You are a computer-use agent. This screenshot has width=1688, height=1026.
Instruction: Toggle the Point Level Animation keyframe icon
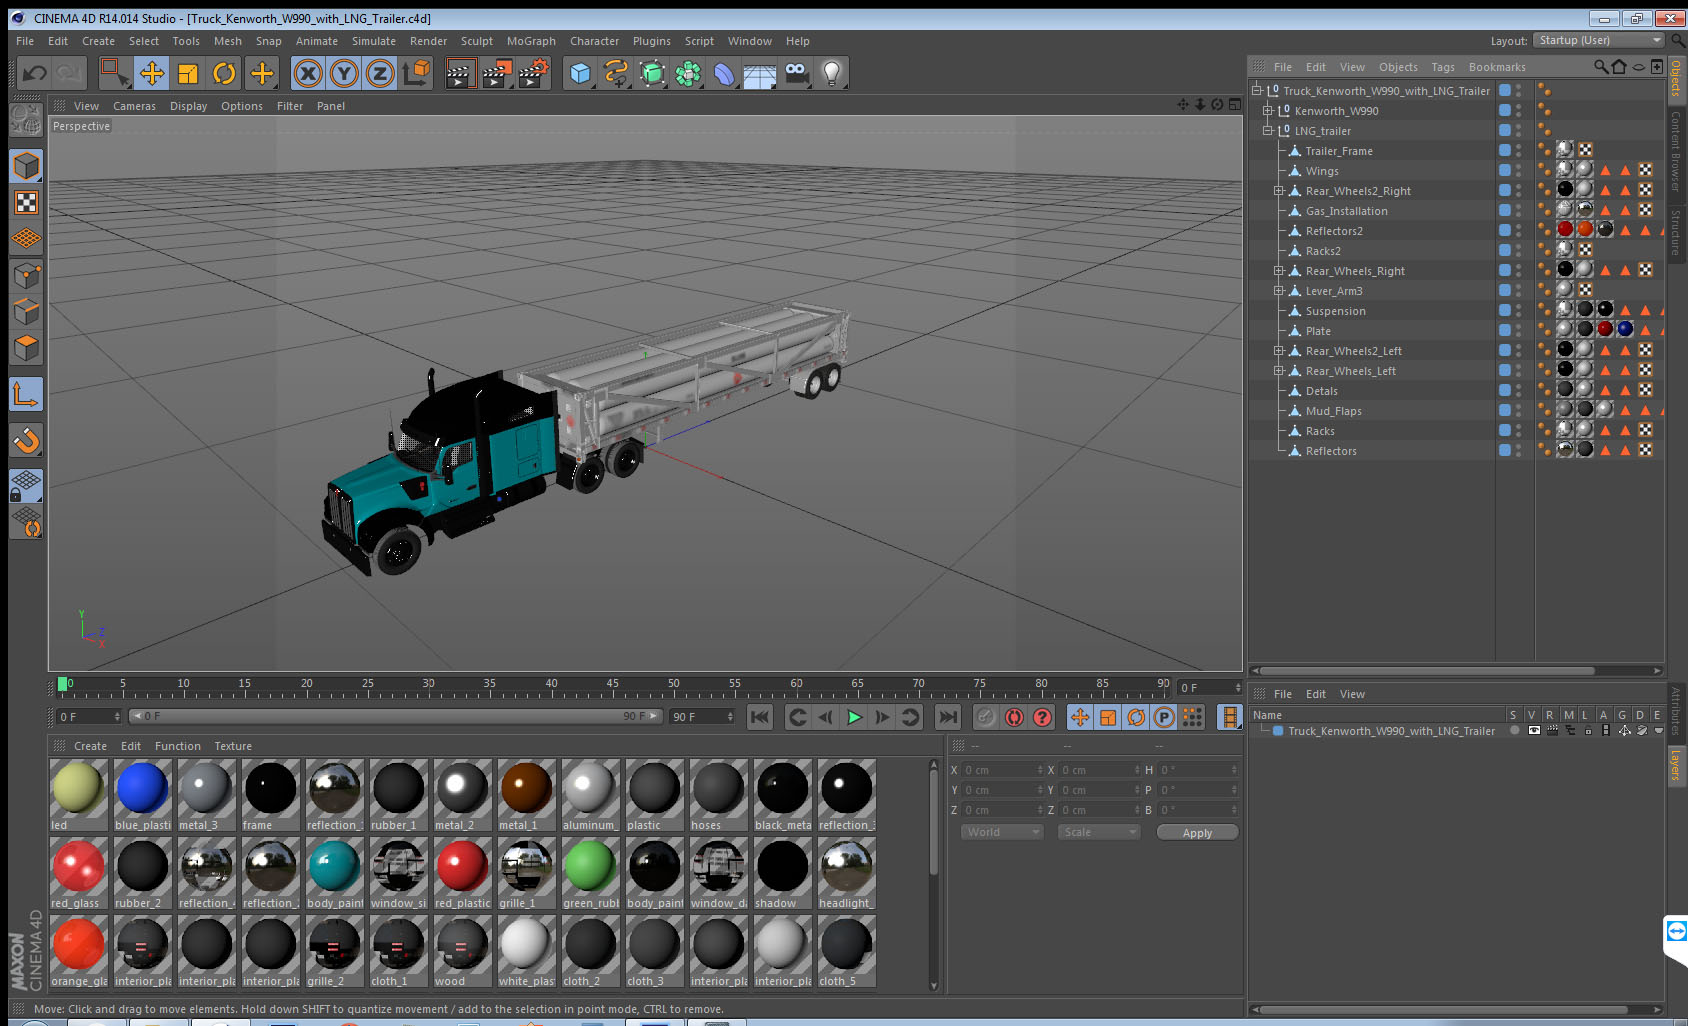tap(1192, 717)
